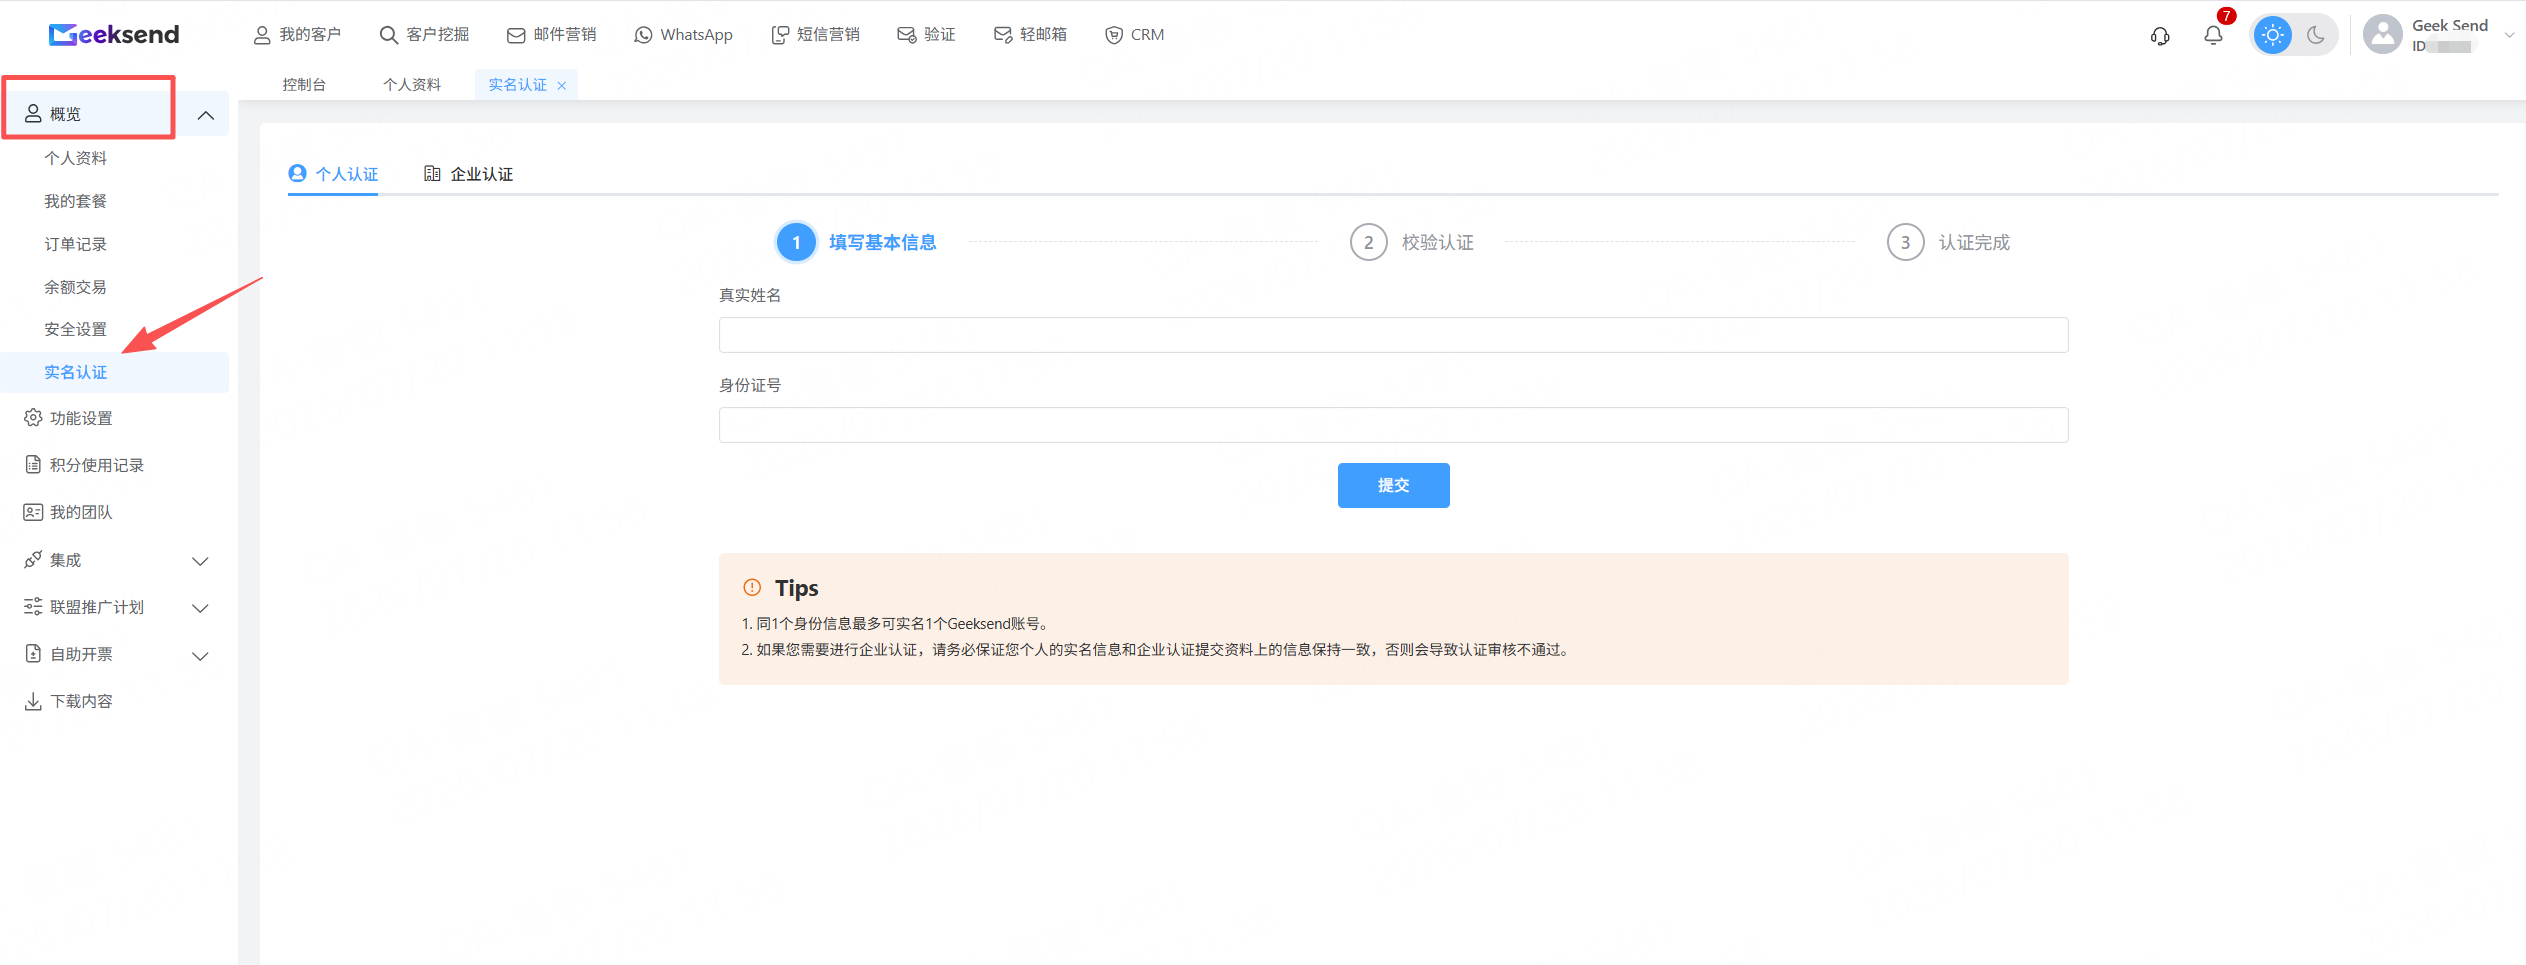Click the 集成 plug icon
The width and height of the screenshot is (2526, 965).
(x=33, y=560)
